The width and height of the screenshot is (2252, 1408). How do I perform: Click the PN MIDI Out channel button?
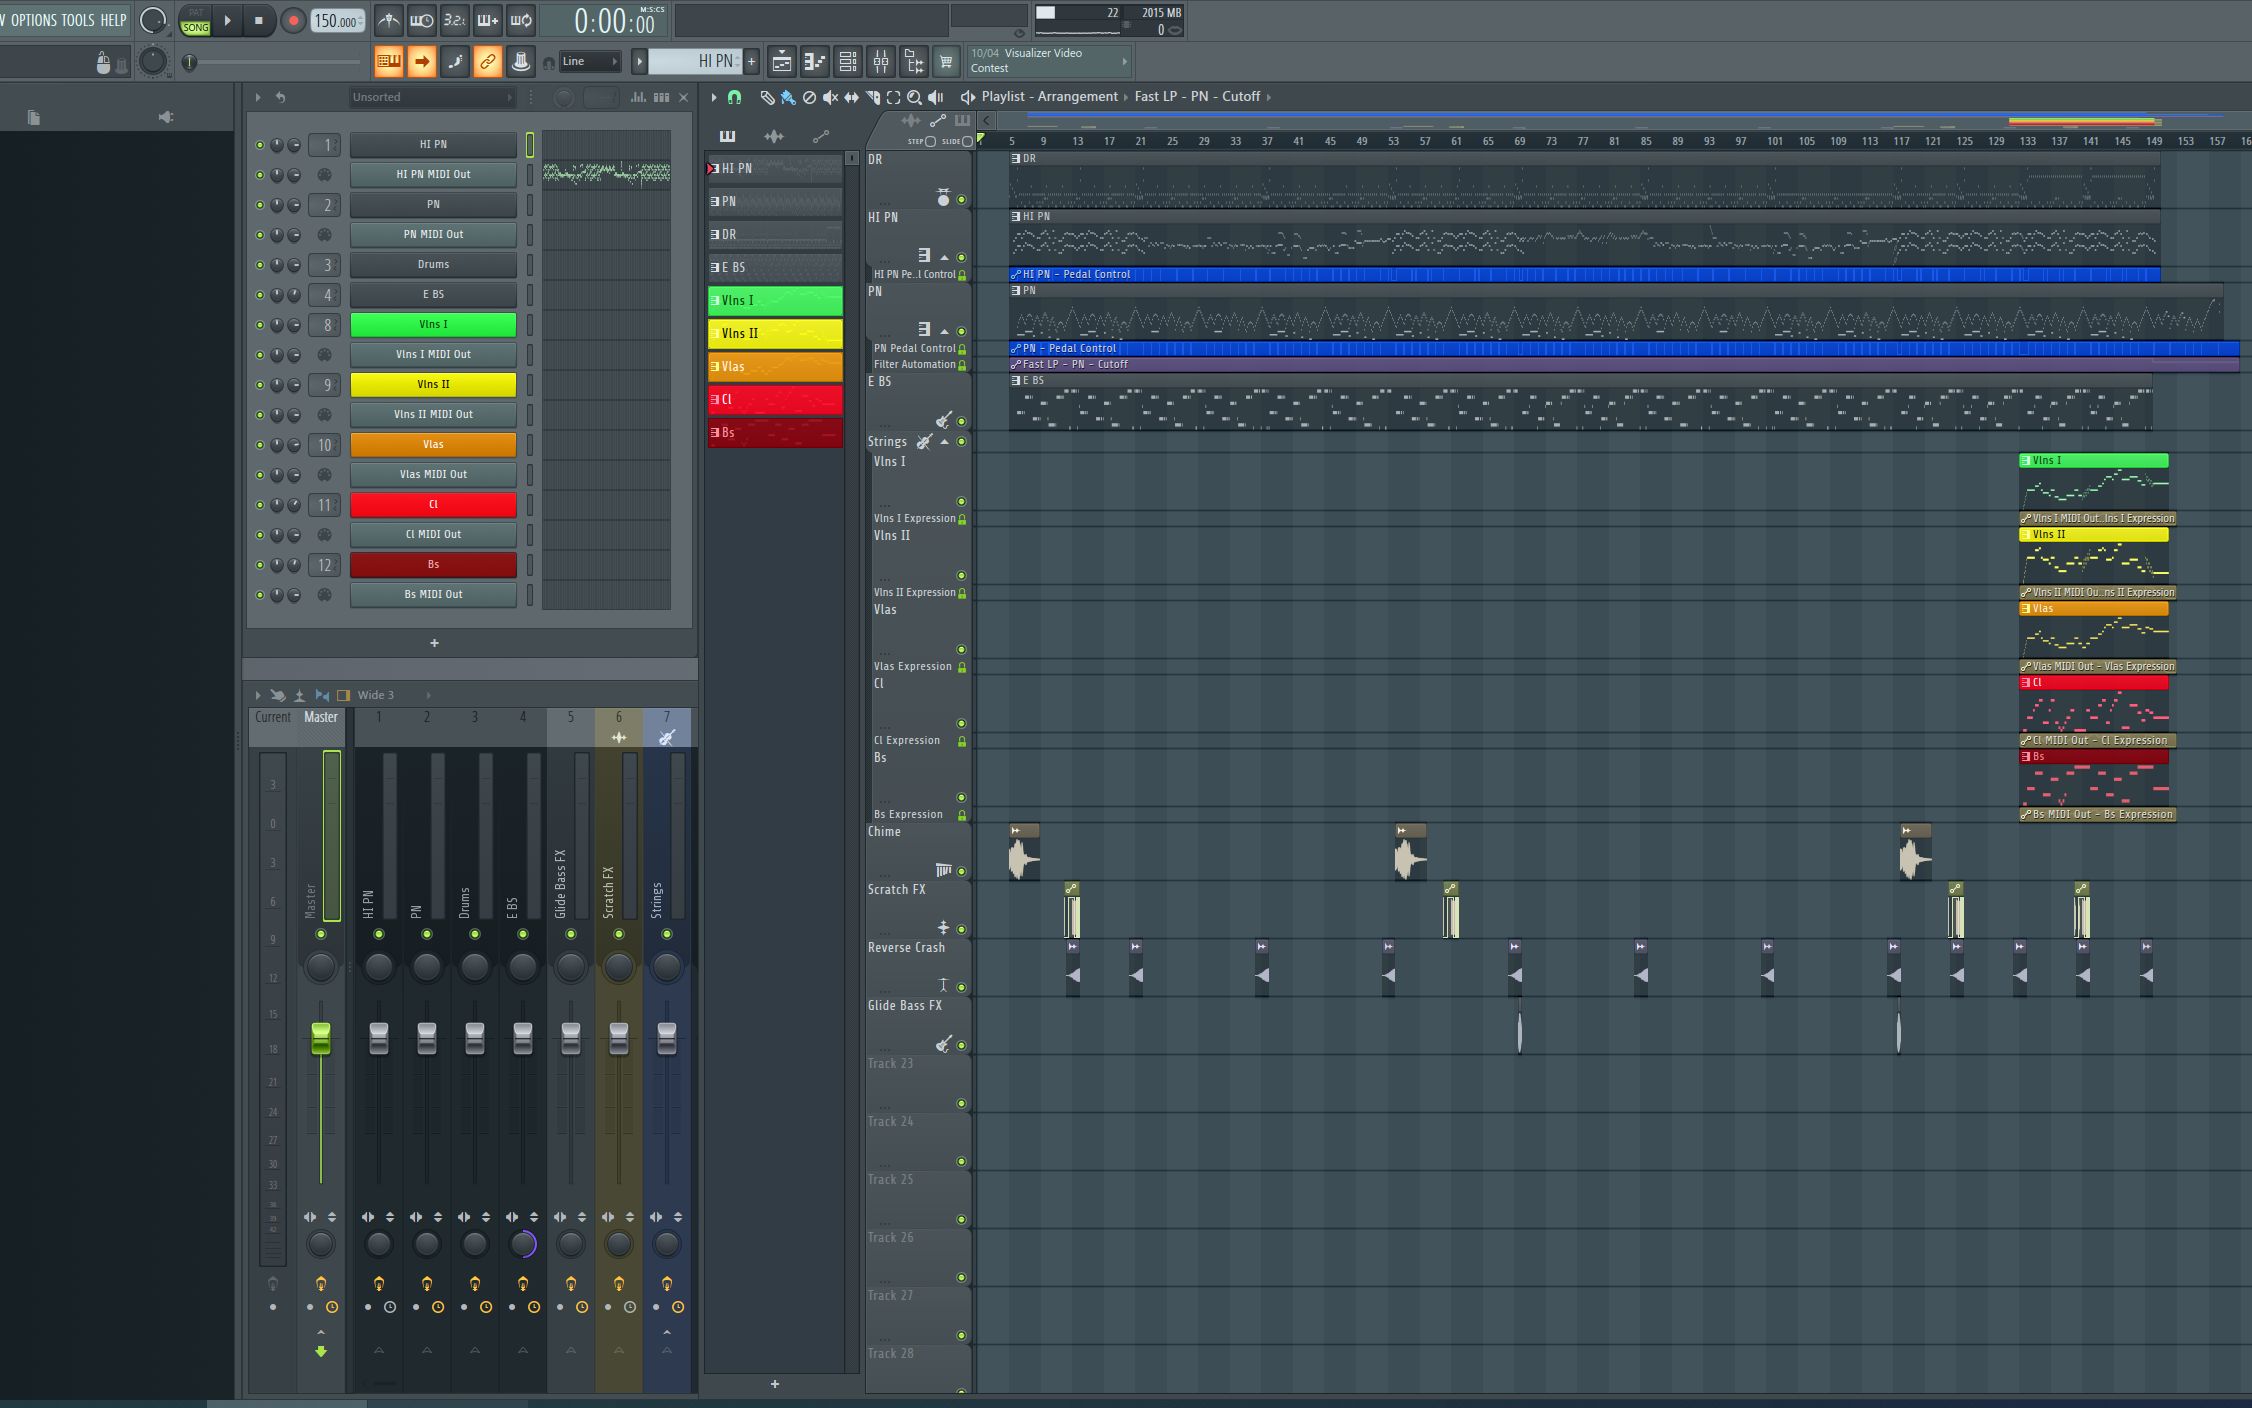[x=433, y=235]
